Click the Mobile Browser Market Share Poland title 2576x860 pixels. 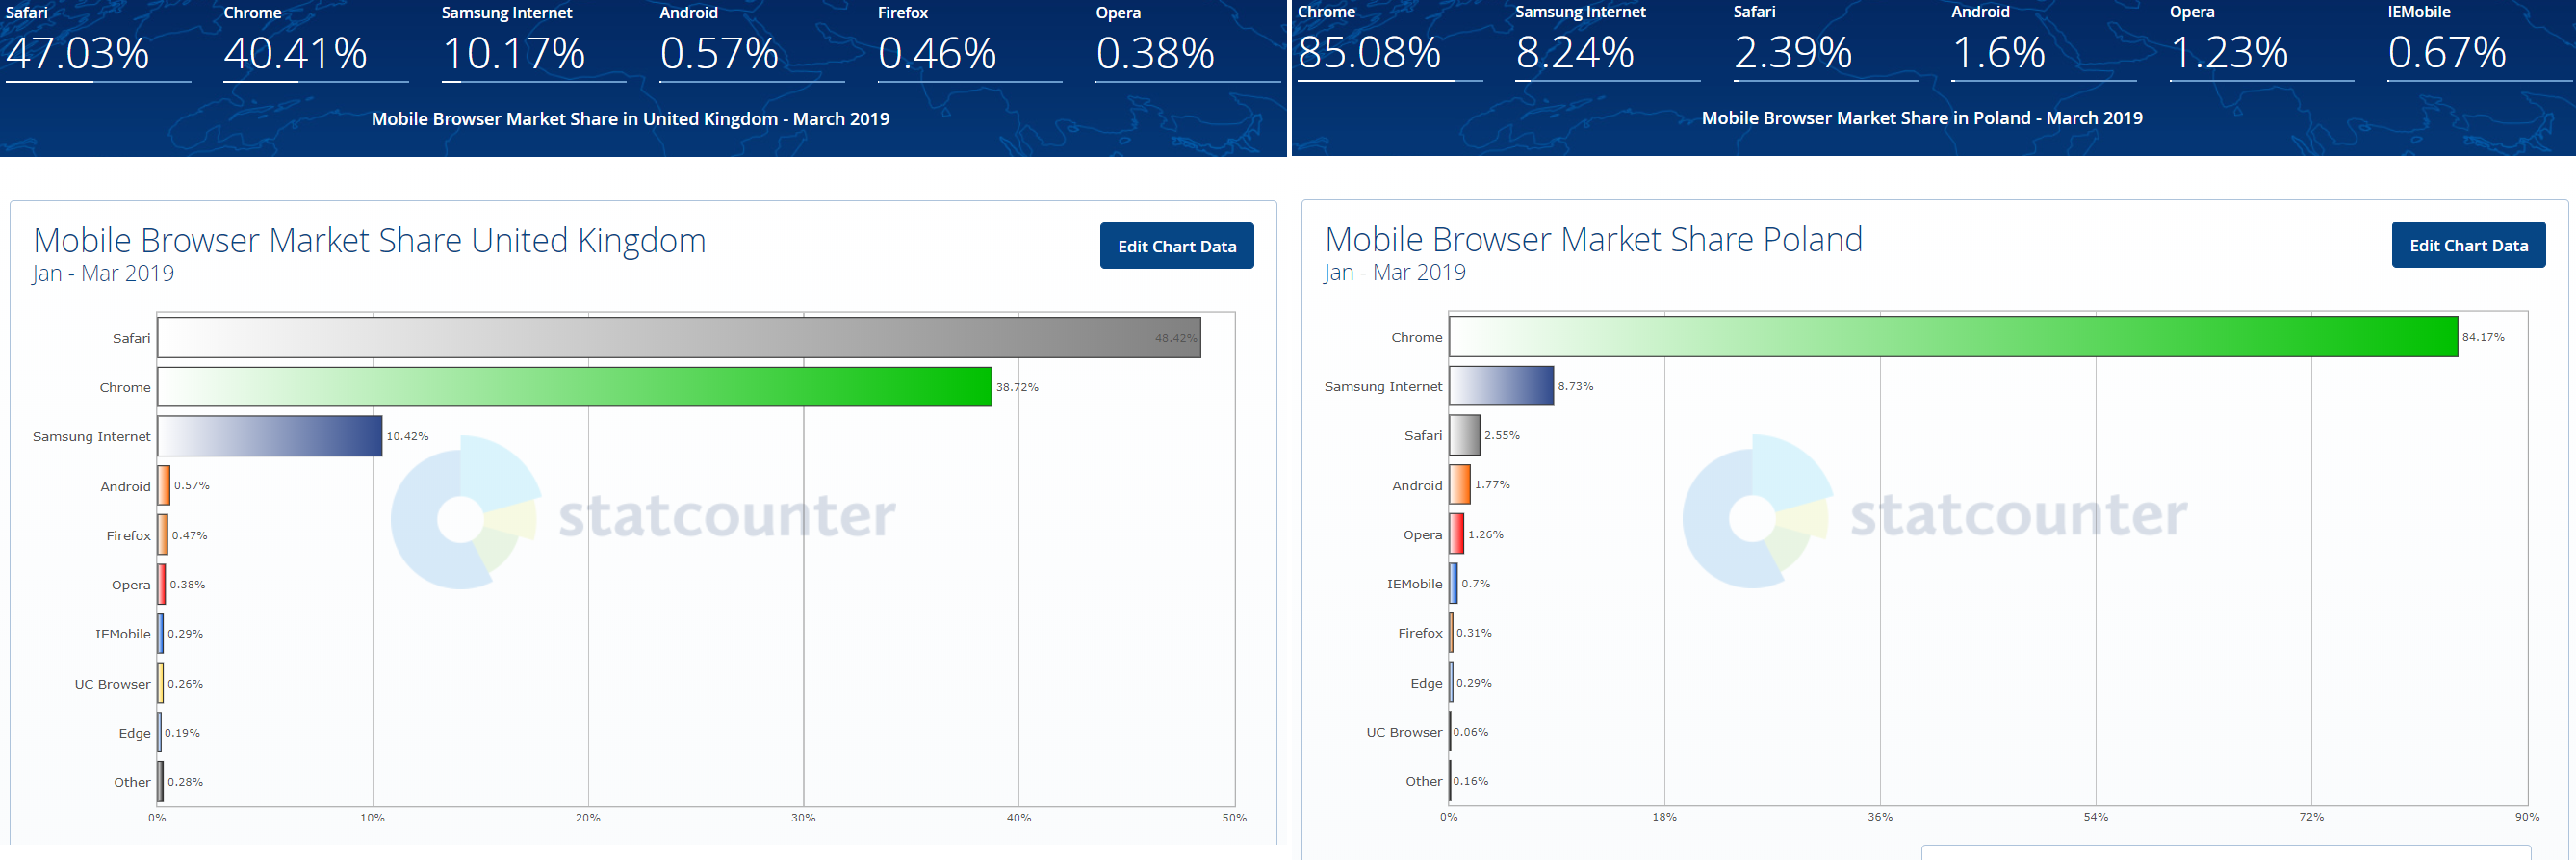pyautogui.click(x=1593, y=239)
